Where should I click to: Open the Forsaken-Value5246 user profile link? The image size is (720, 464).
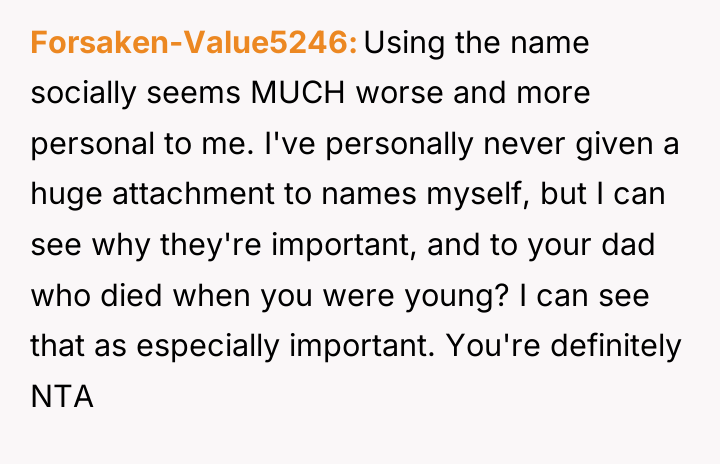coord(194,43)
